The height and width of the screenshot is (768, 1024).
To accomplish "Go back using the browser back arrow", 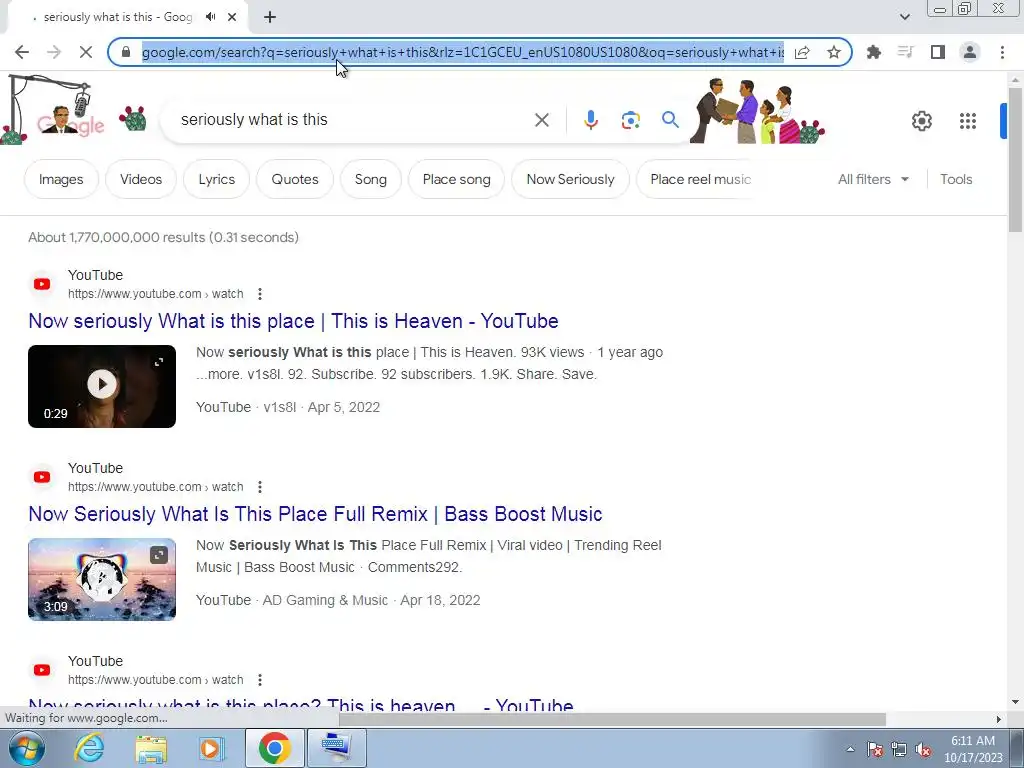I will pos(22,52).
